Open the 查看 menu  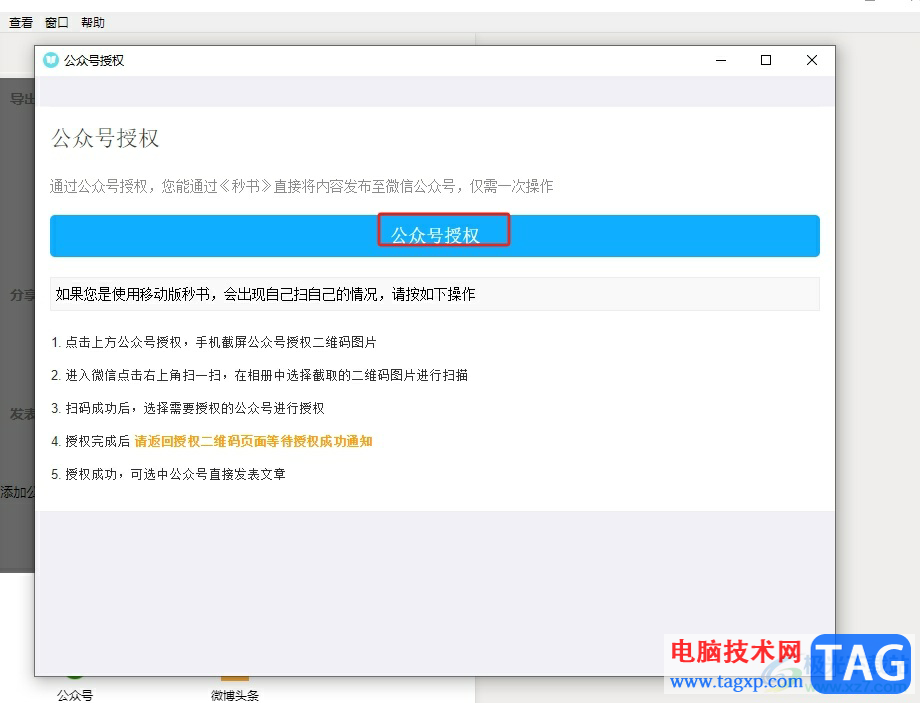21,22
